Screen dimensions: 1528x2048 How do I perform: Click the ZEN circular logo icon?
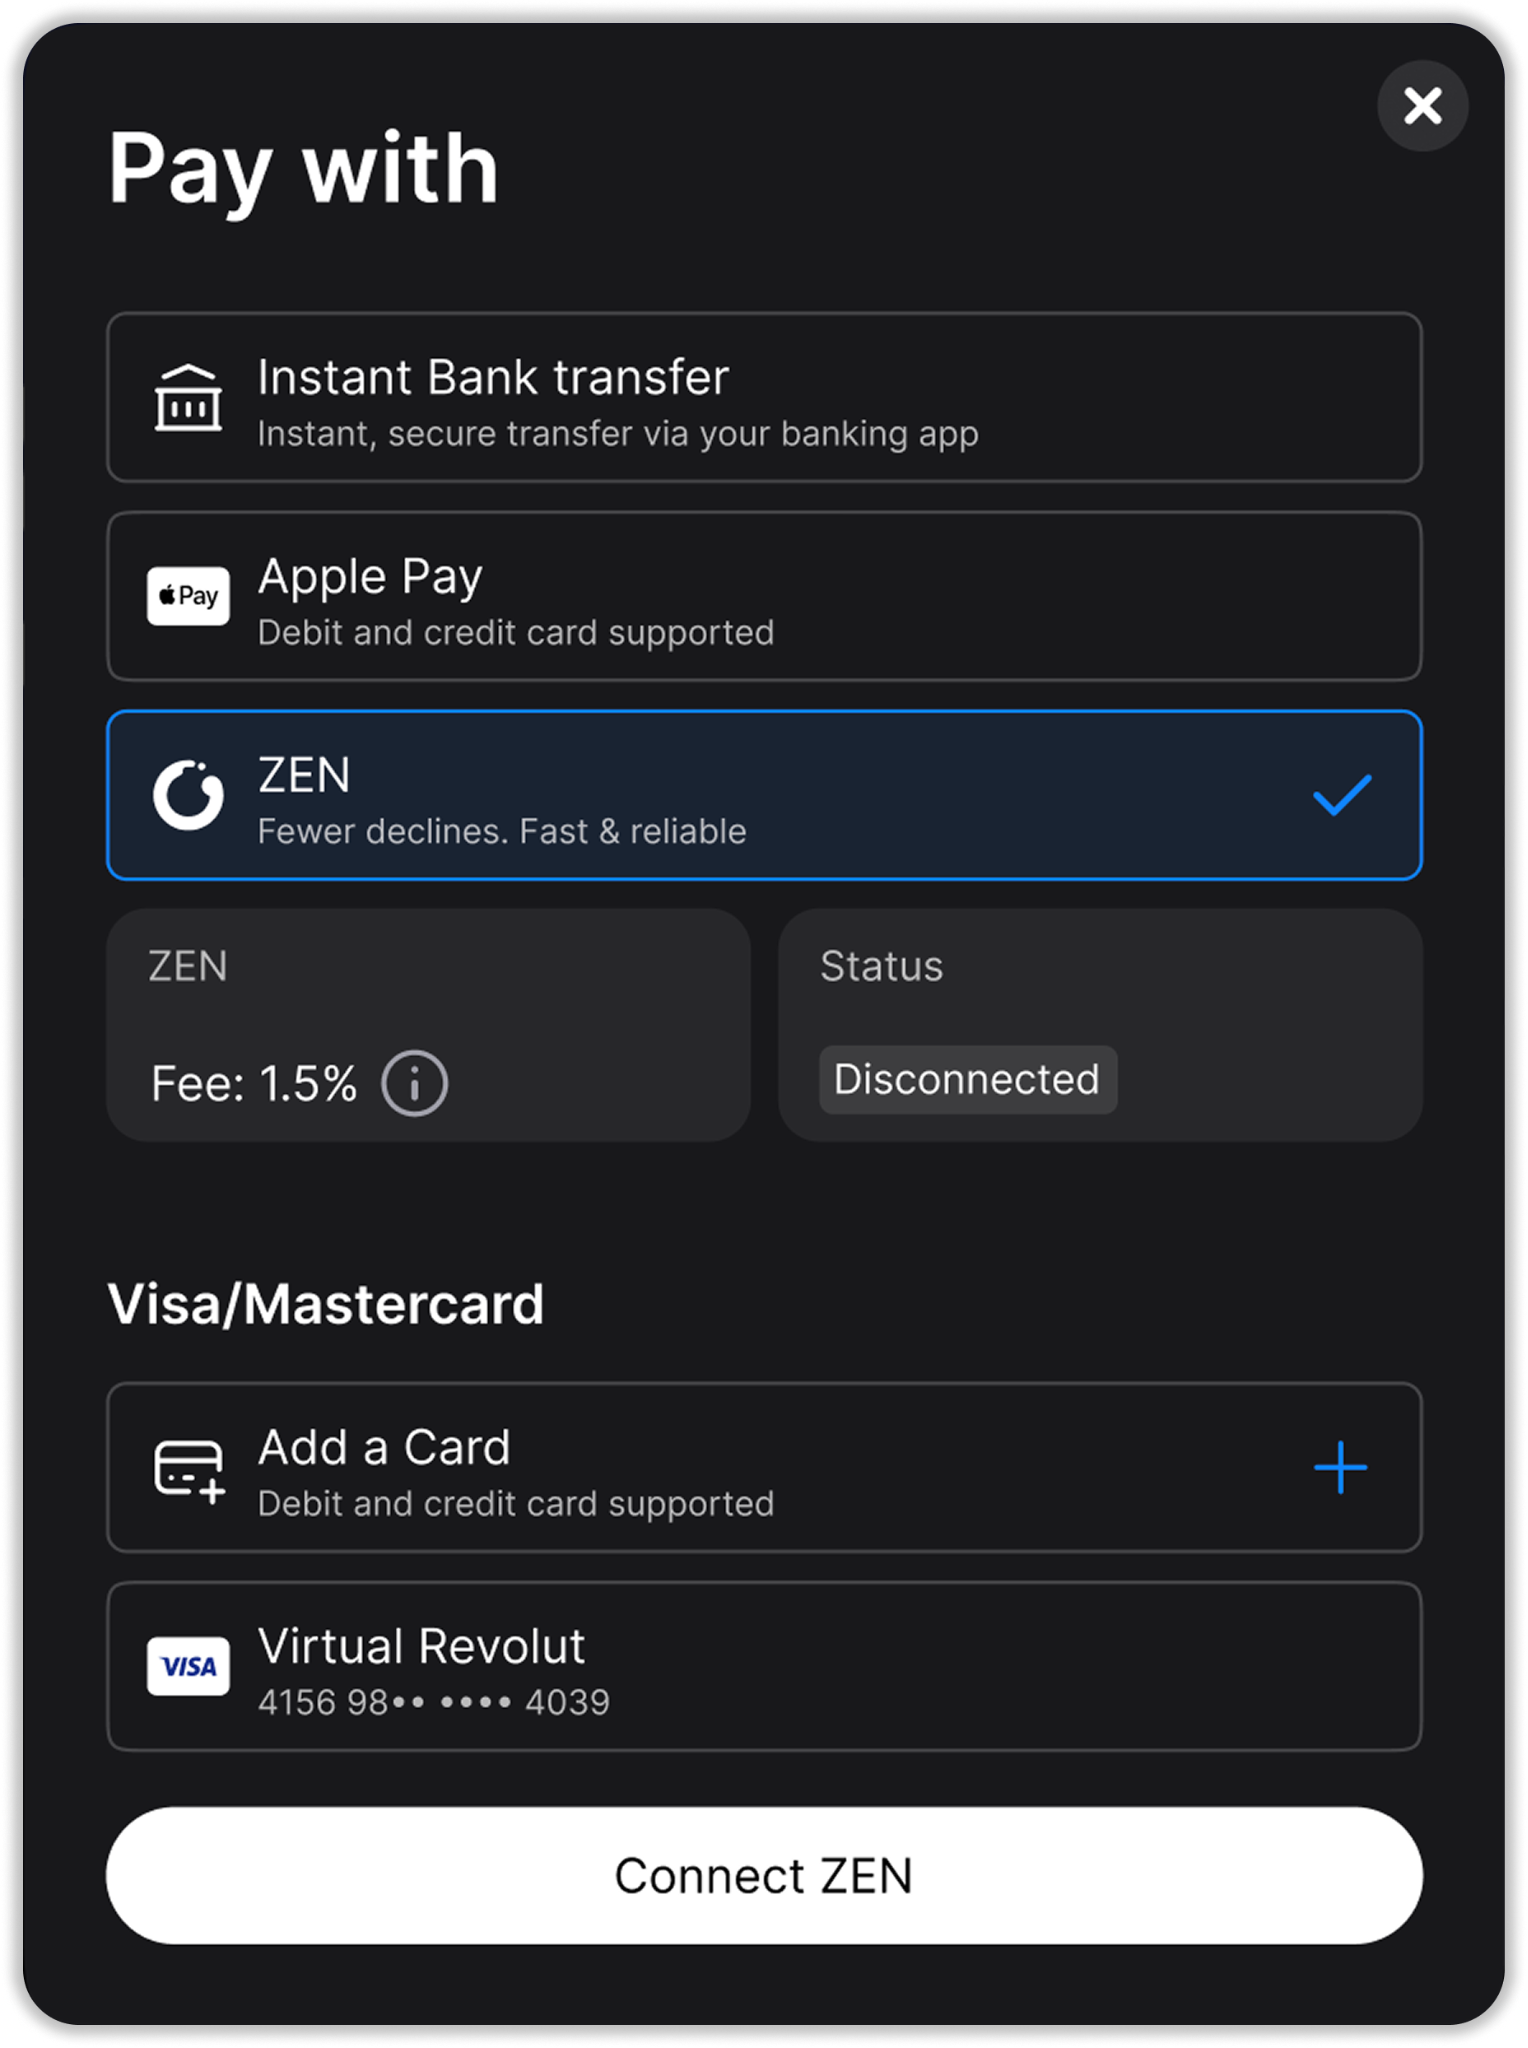[x=188, y=795]
